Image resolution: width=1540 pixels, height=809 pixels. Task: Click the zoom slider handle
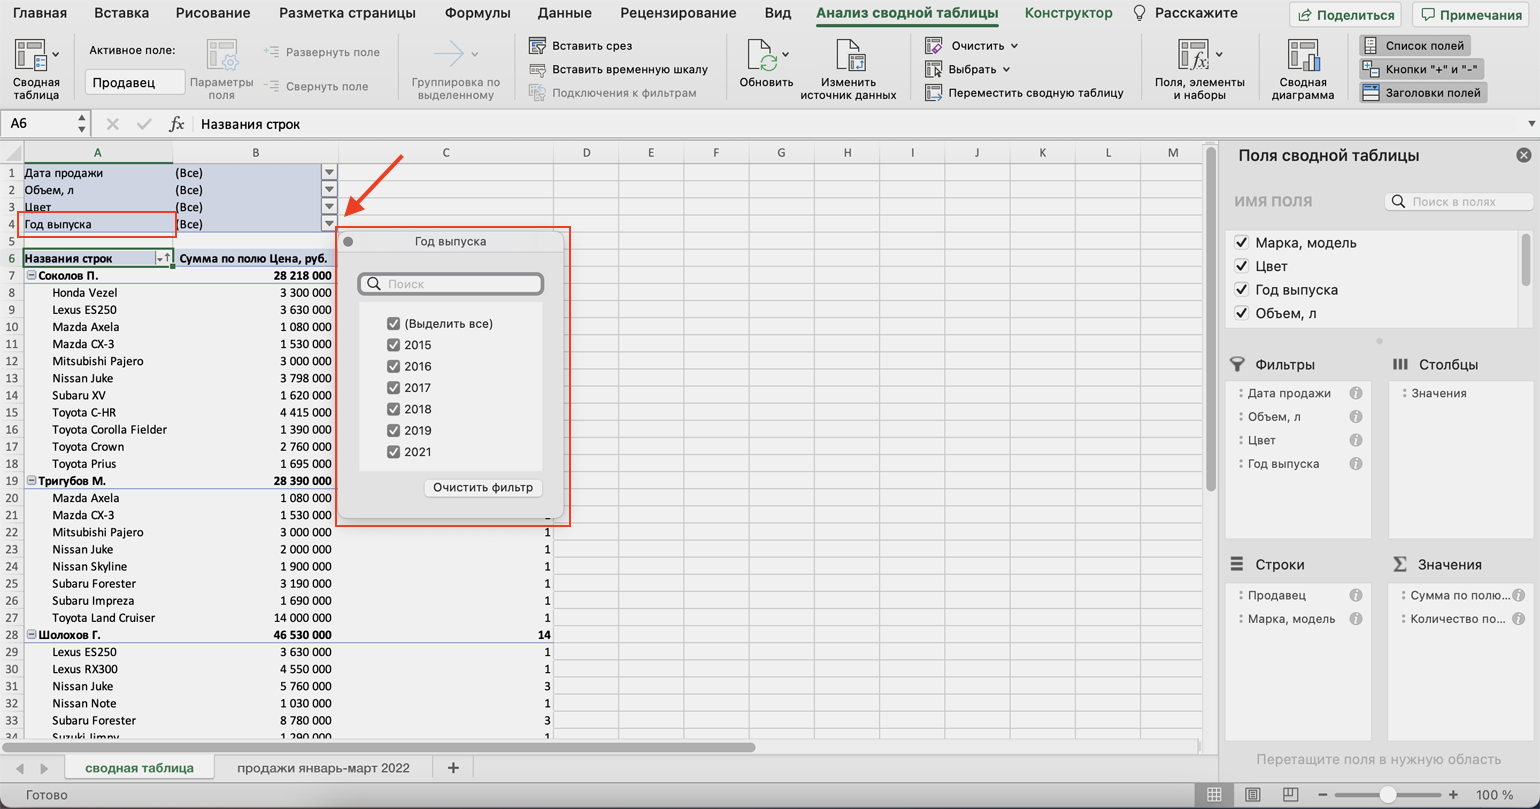(x=1387, y=795)
